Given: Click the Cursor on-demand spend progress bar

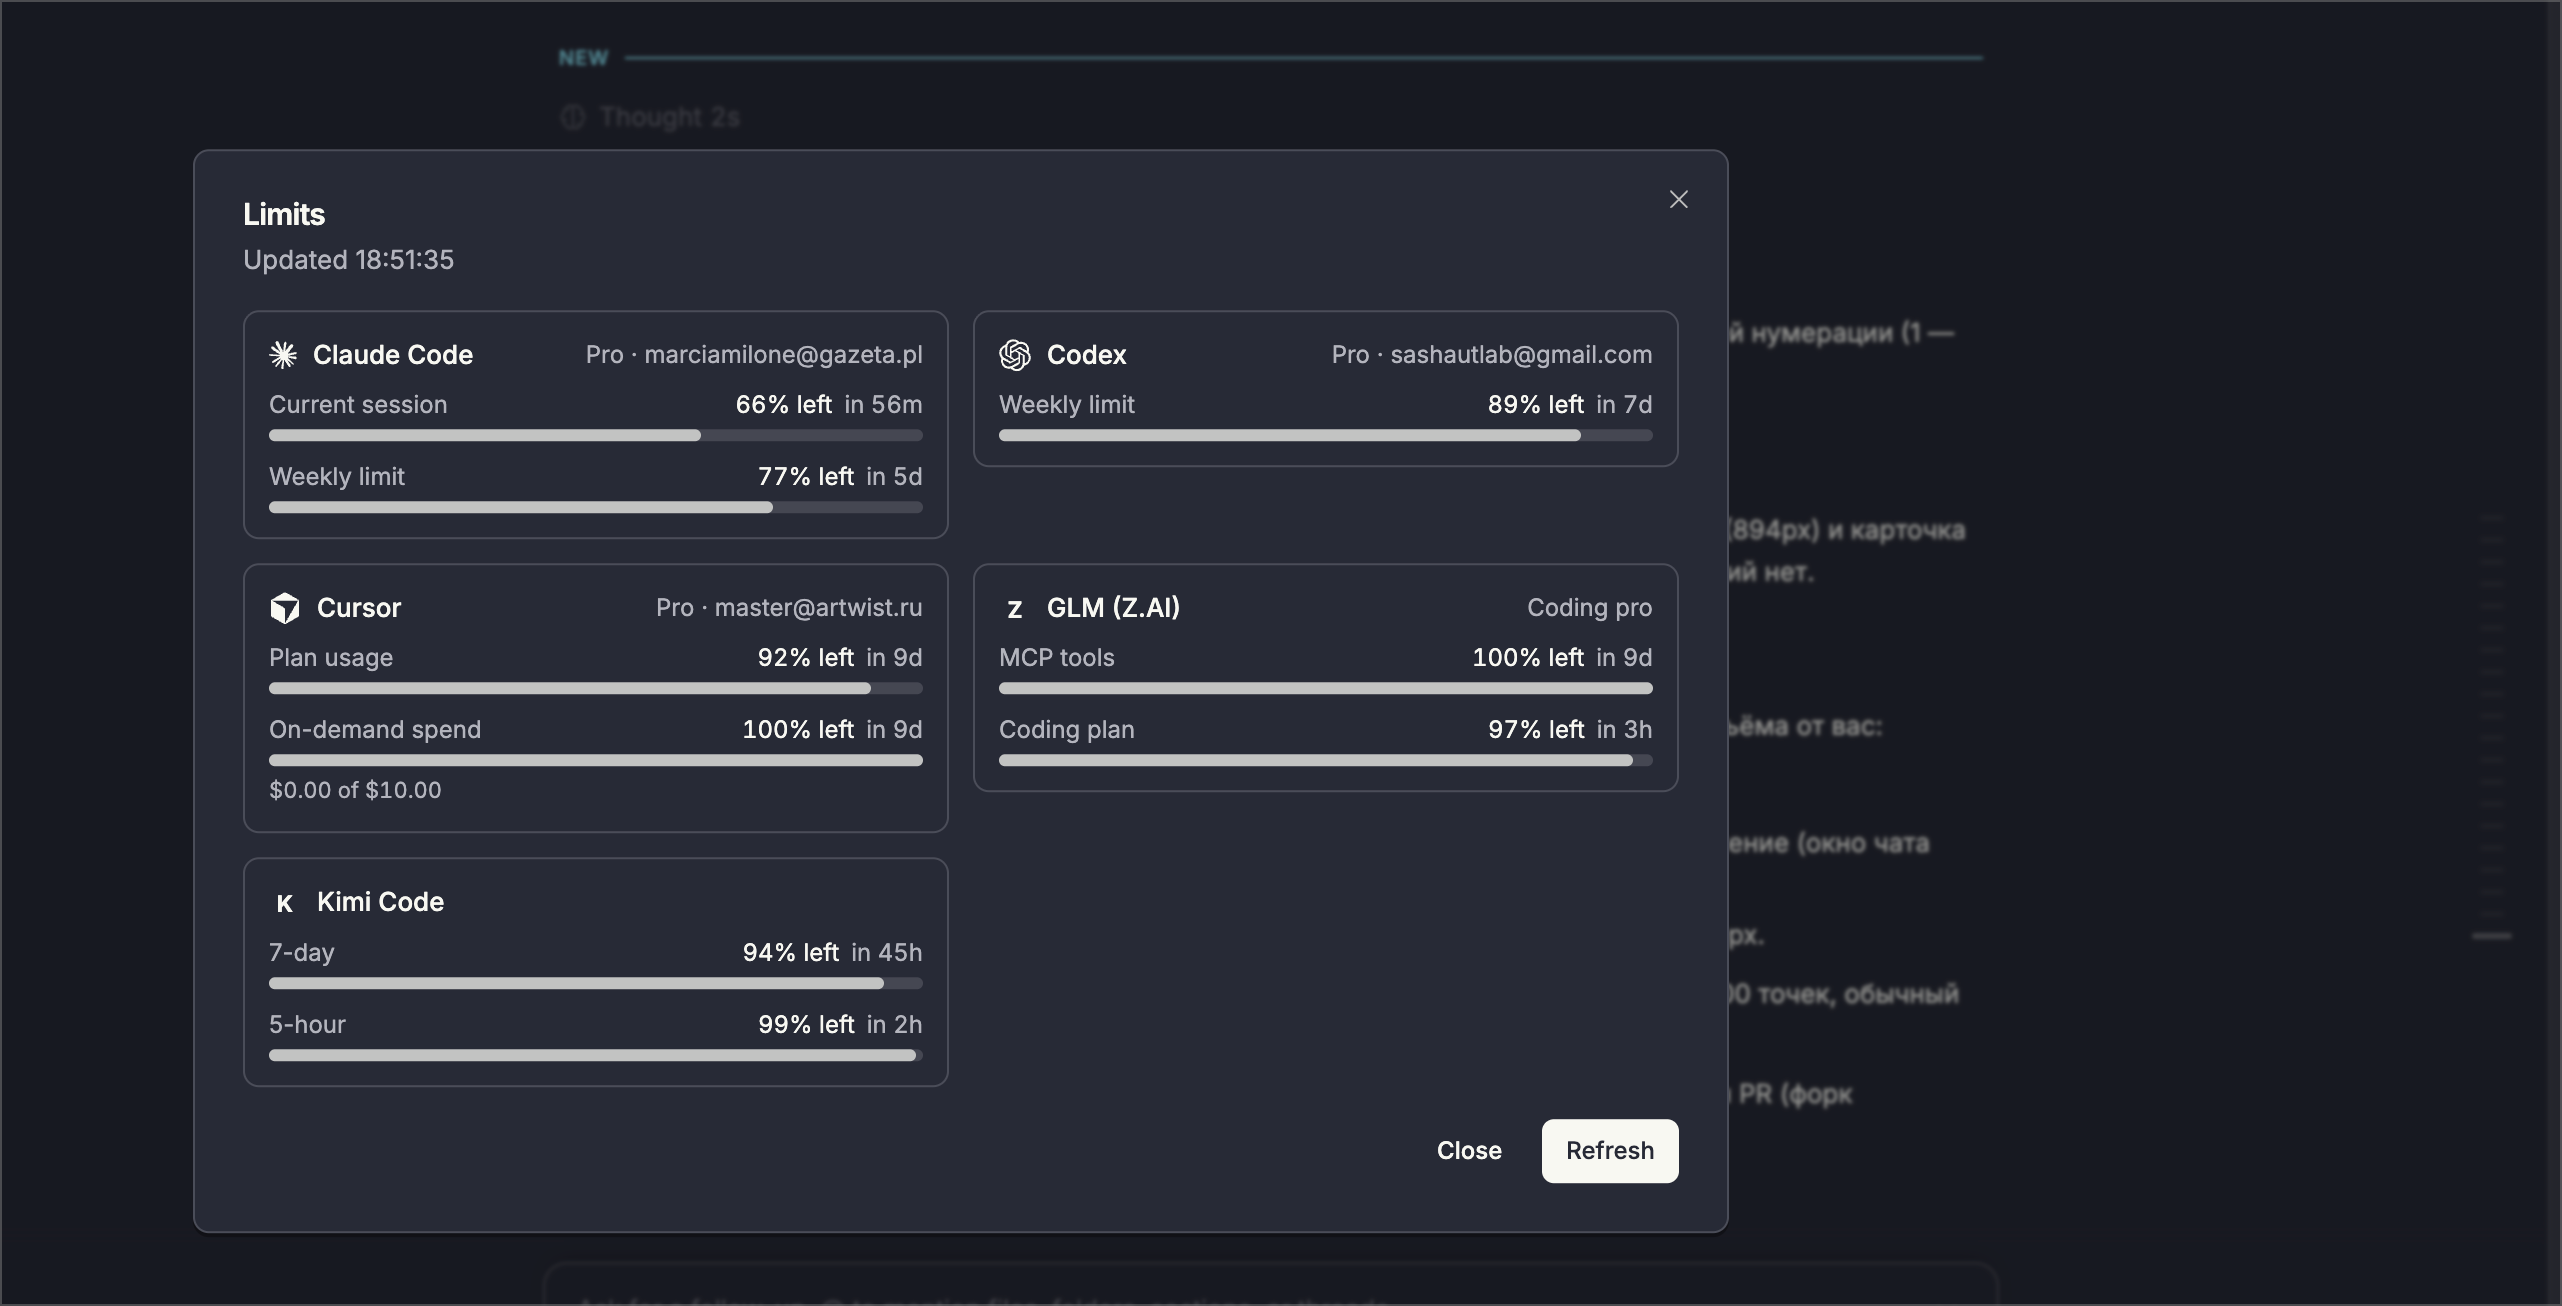Looking at the screenshot, I should [x=596, y=760].
